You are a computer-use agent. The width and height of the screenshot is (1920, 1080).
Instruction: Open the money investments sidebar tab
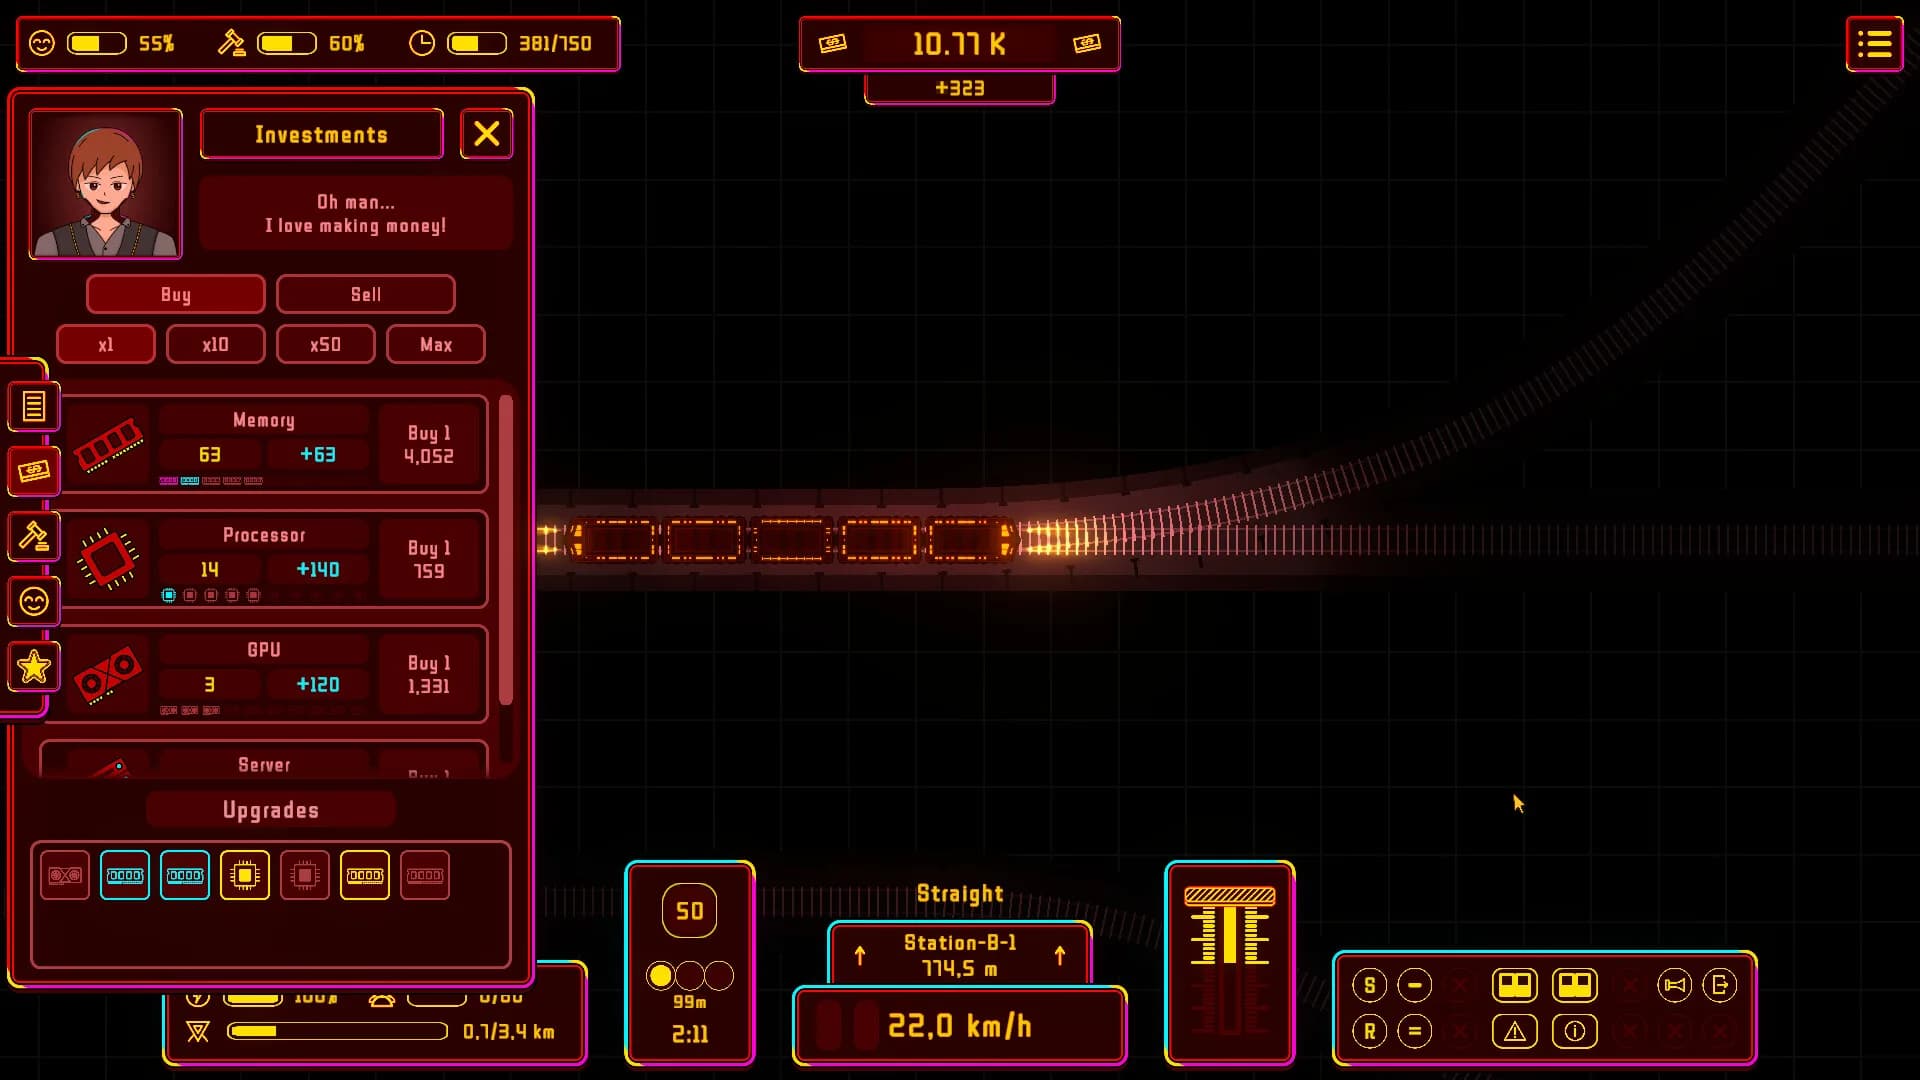click(x=34, y=471)
